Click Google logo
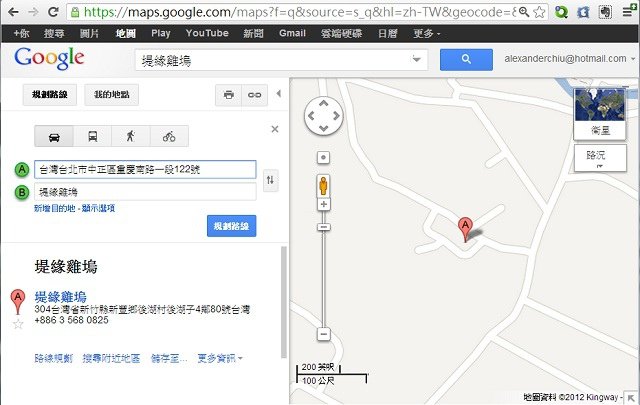The width and height of the screenshot is (640, 405). [x=49, y=58]
